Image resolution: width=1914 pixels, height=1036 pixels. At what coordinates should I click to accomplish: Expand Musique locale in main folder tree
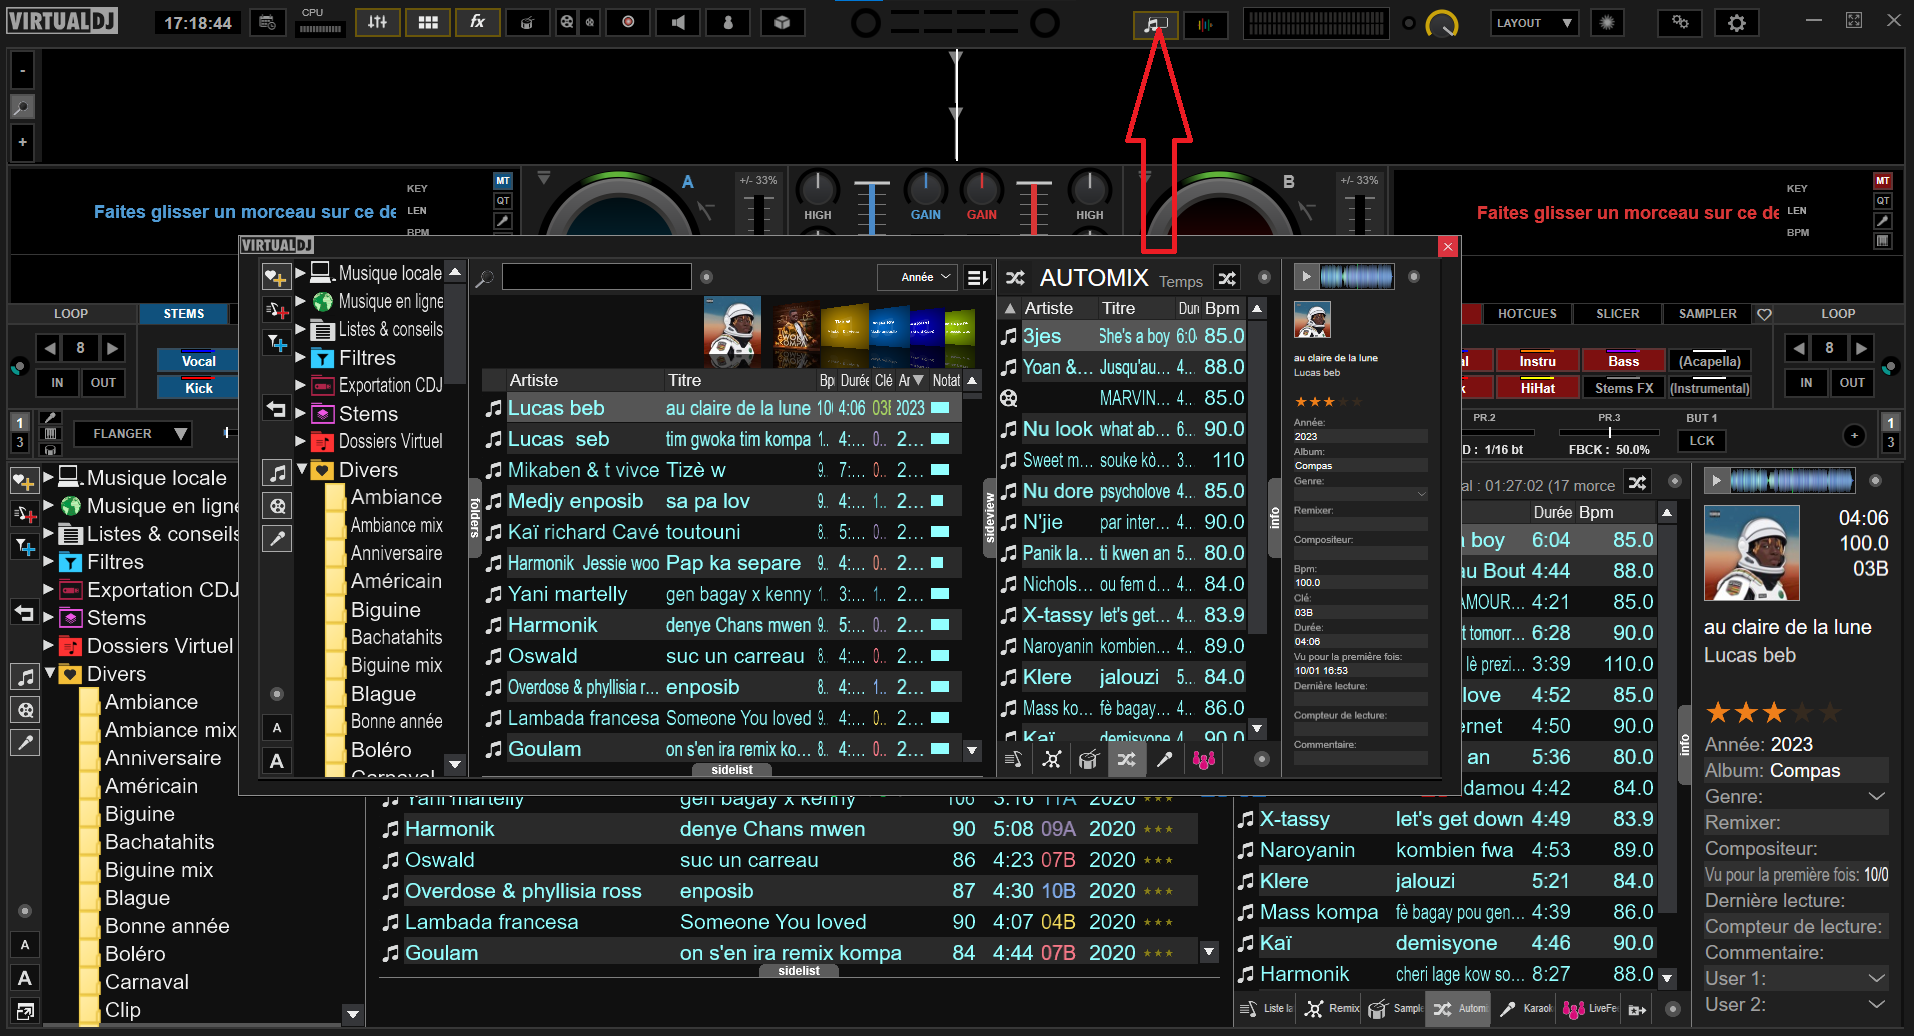click(47, 478)
